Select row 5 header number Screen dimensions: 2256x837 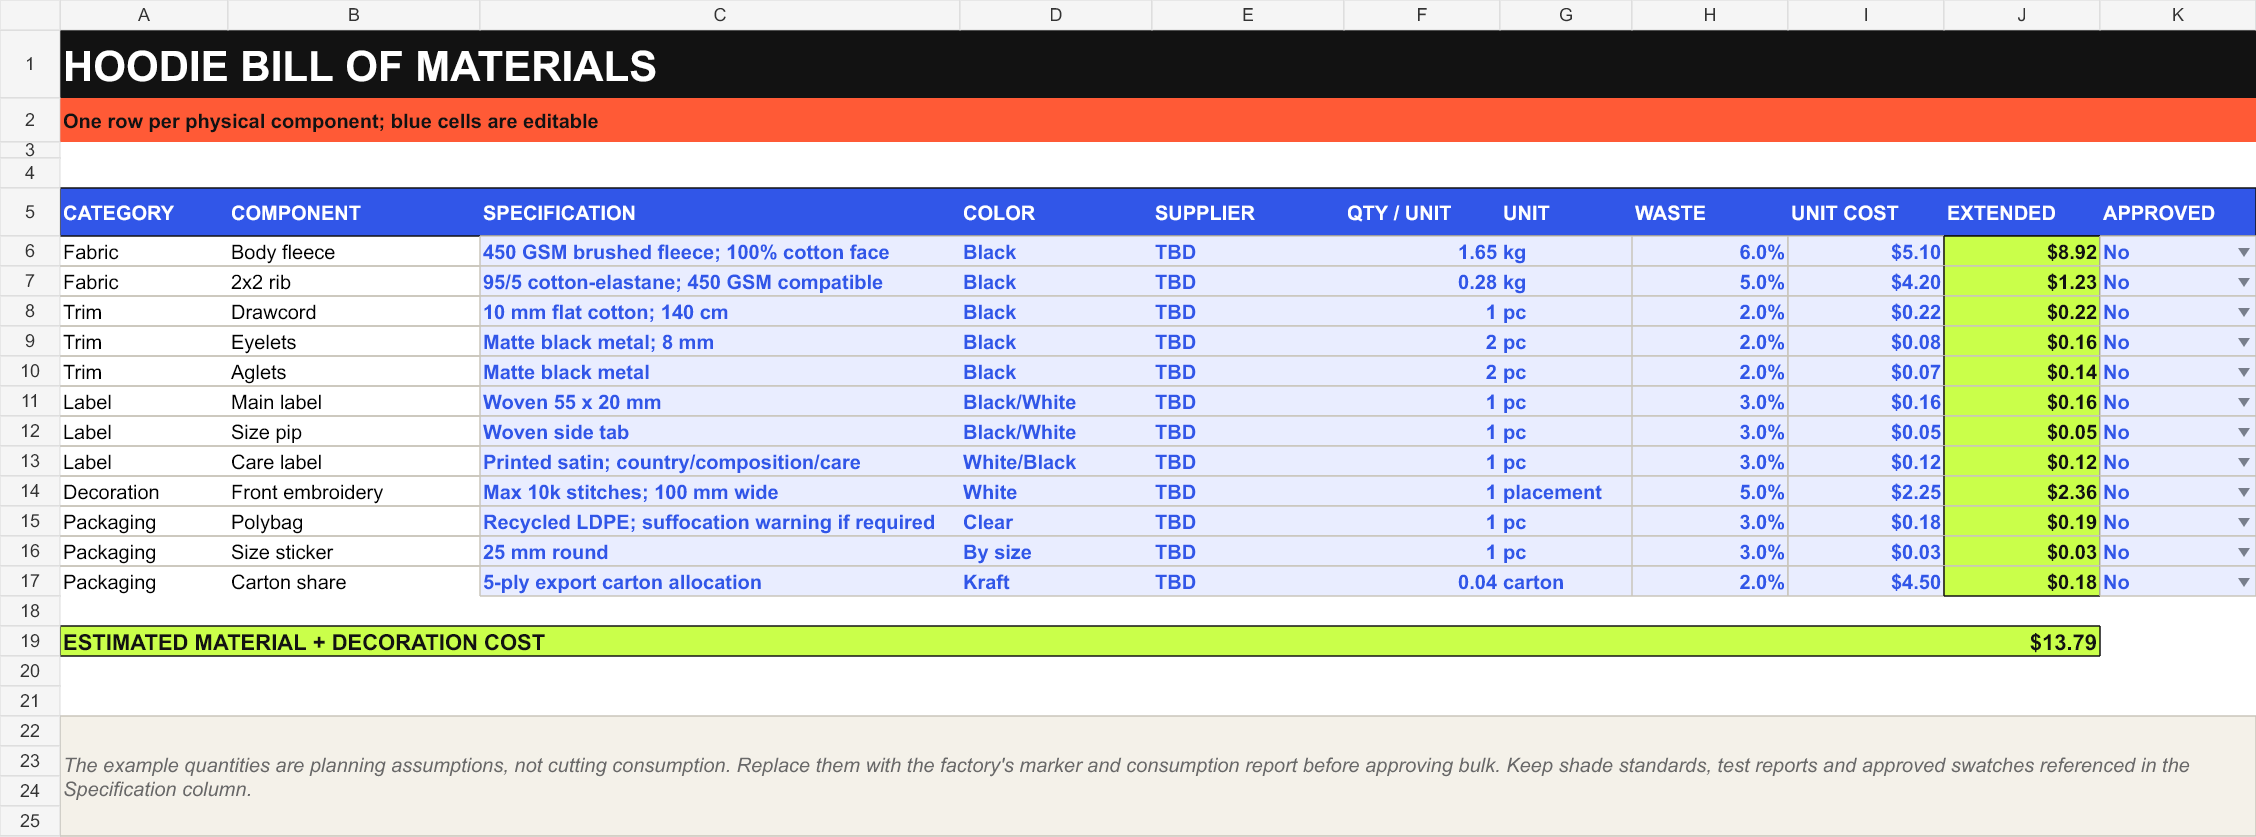[x=30, y=212]
